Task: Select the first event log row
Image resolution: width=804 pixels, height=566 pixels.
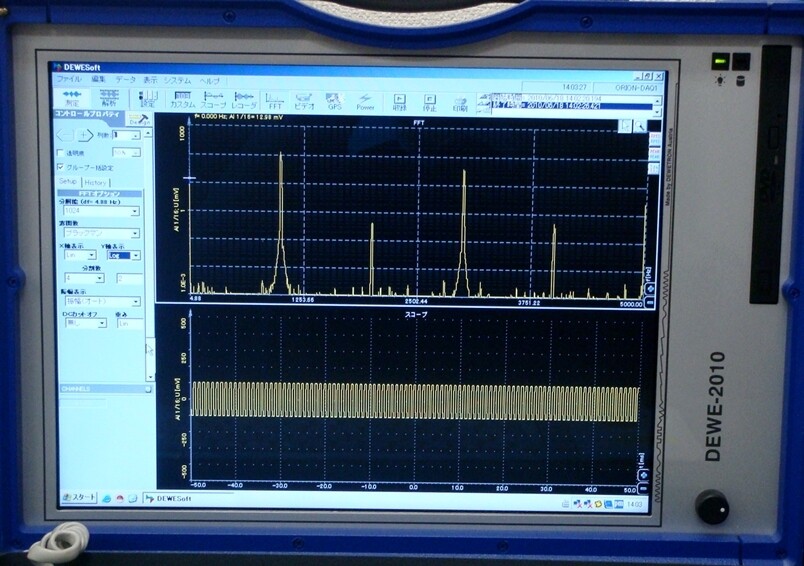Action: 571,98
